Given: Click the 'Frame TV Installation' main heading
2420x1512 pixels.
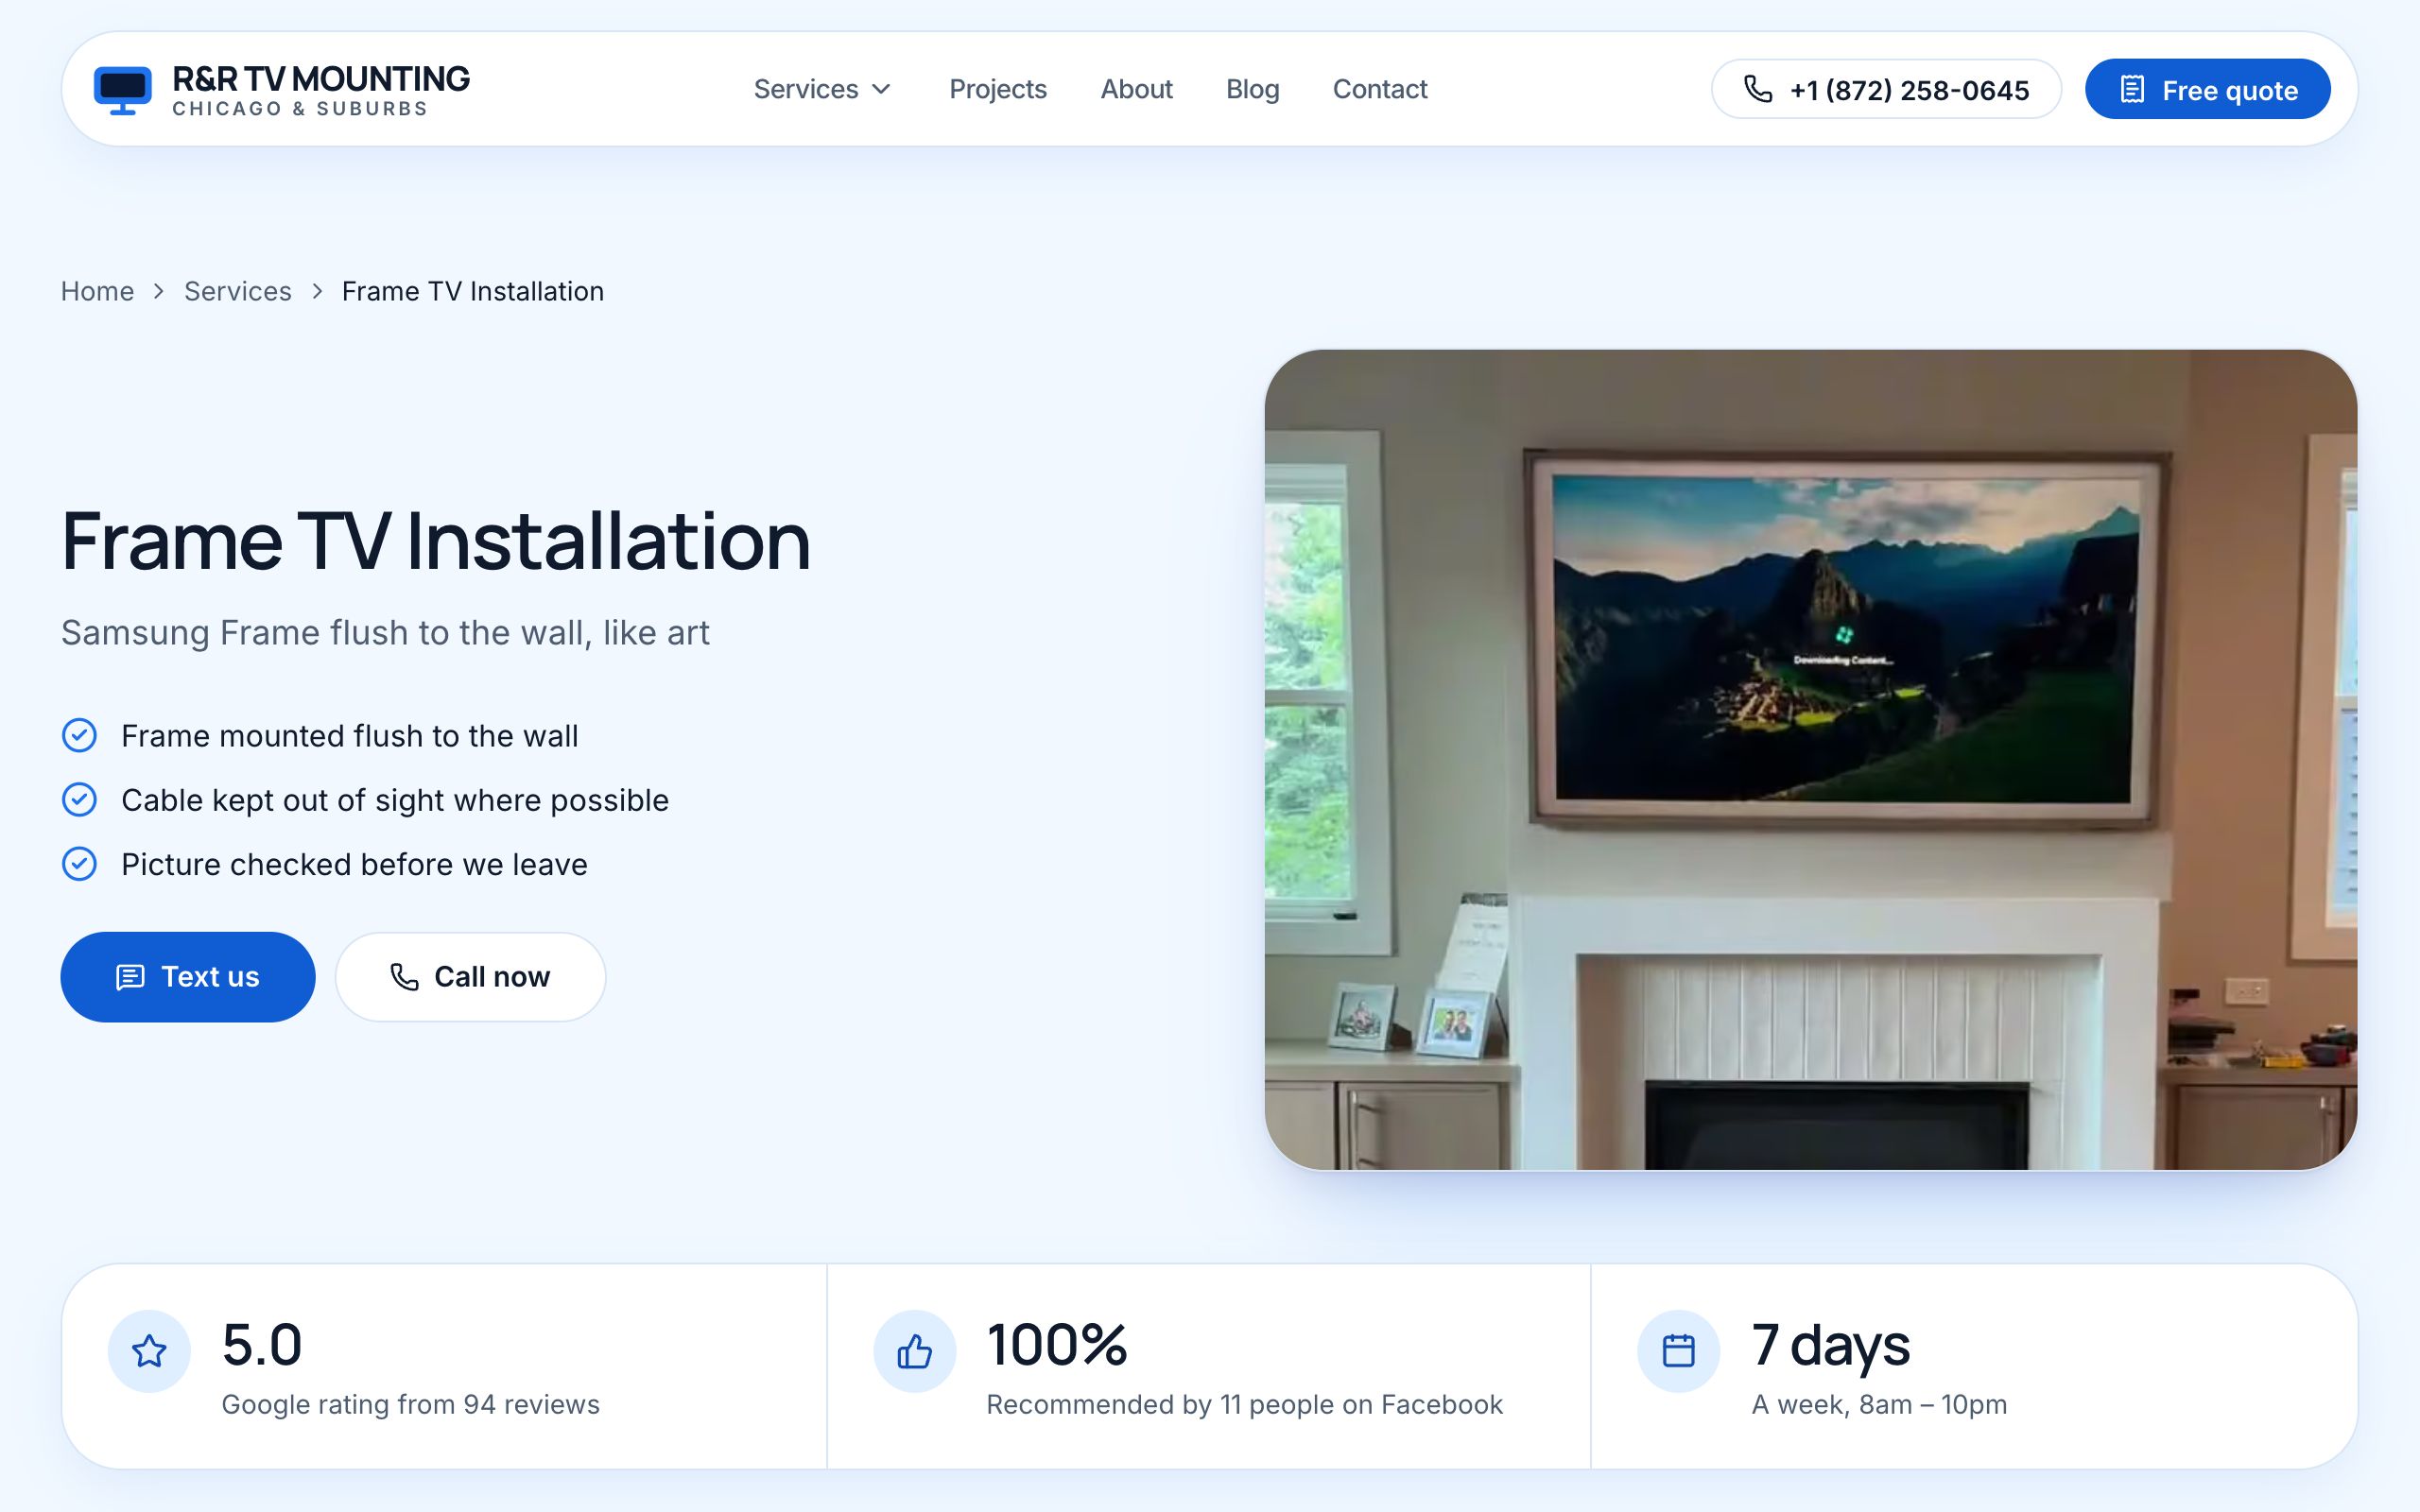Looking at the screenshot, I should 436,541.
